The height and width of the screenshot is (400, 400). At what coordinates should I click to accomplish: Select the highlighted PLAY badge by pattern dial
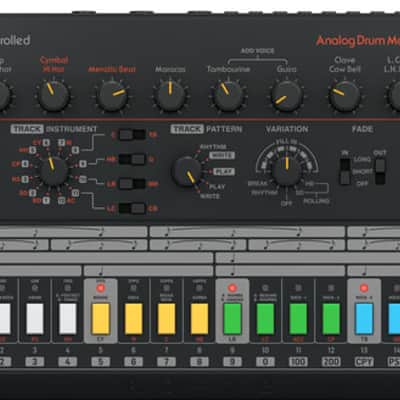pyautogui.click(x=224, y=172)
